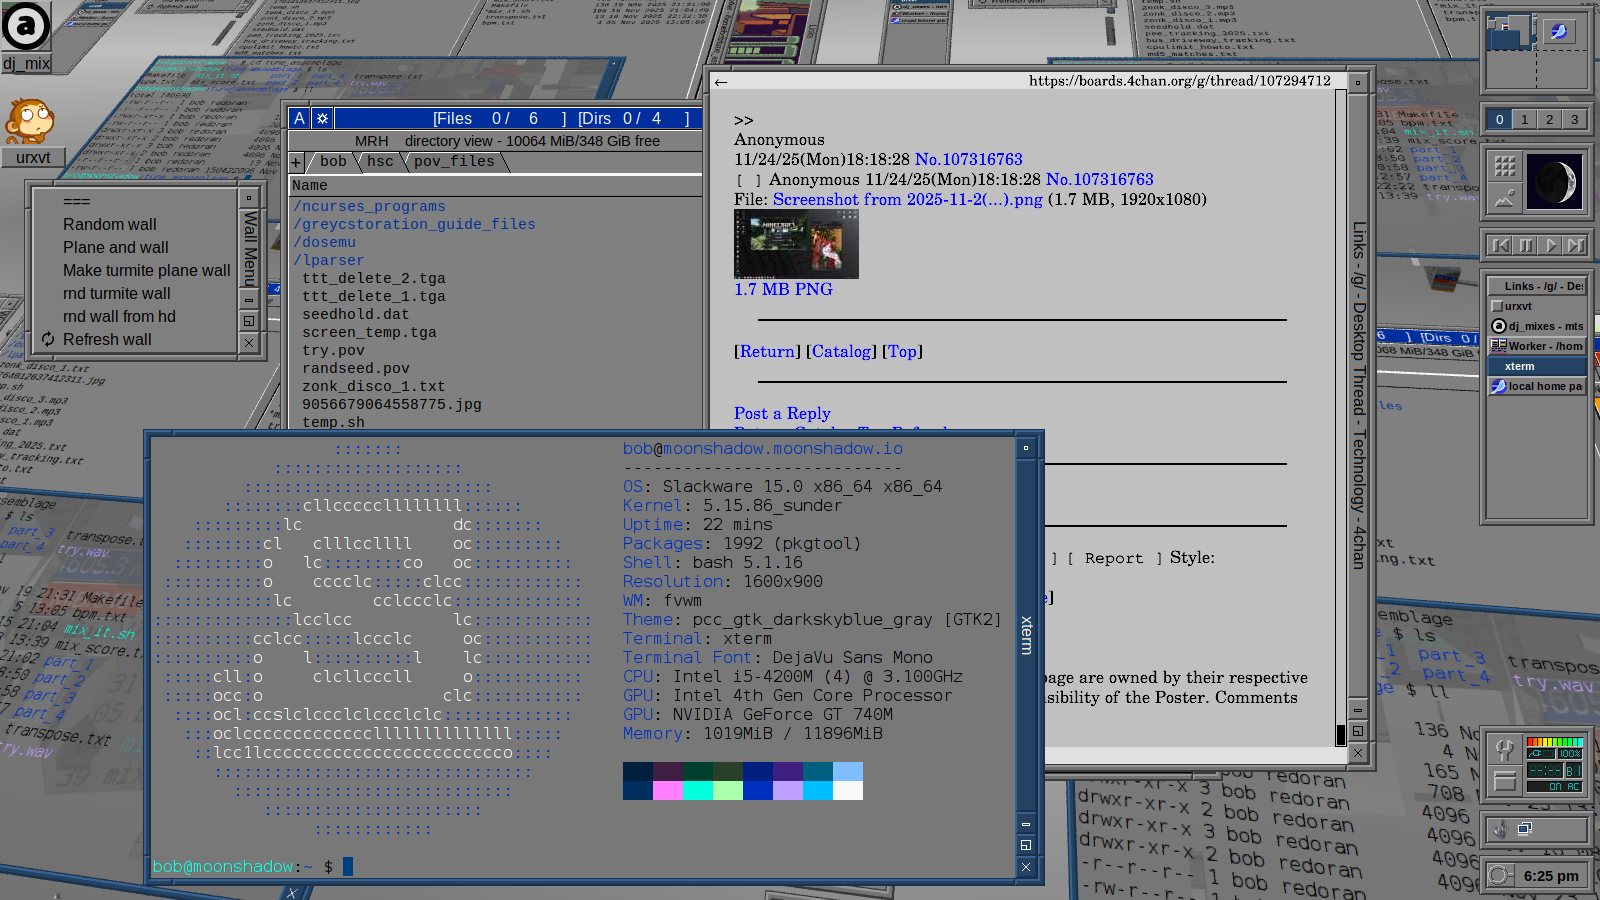Switch to desktop 2 in pager

click(1549, 119)
